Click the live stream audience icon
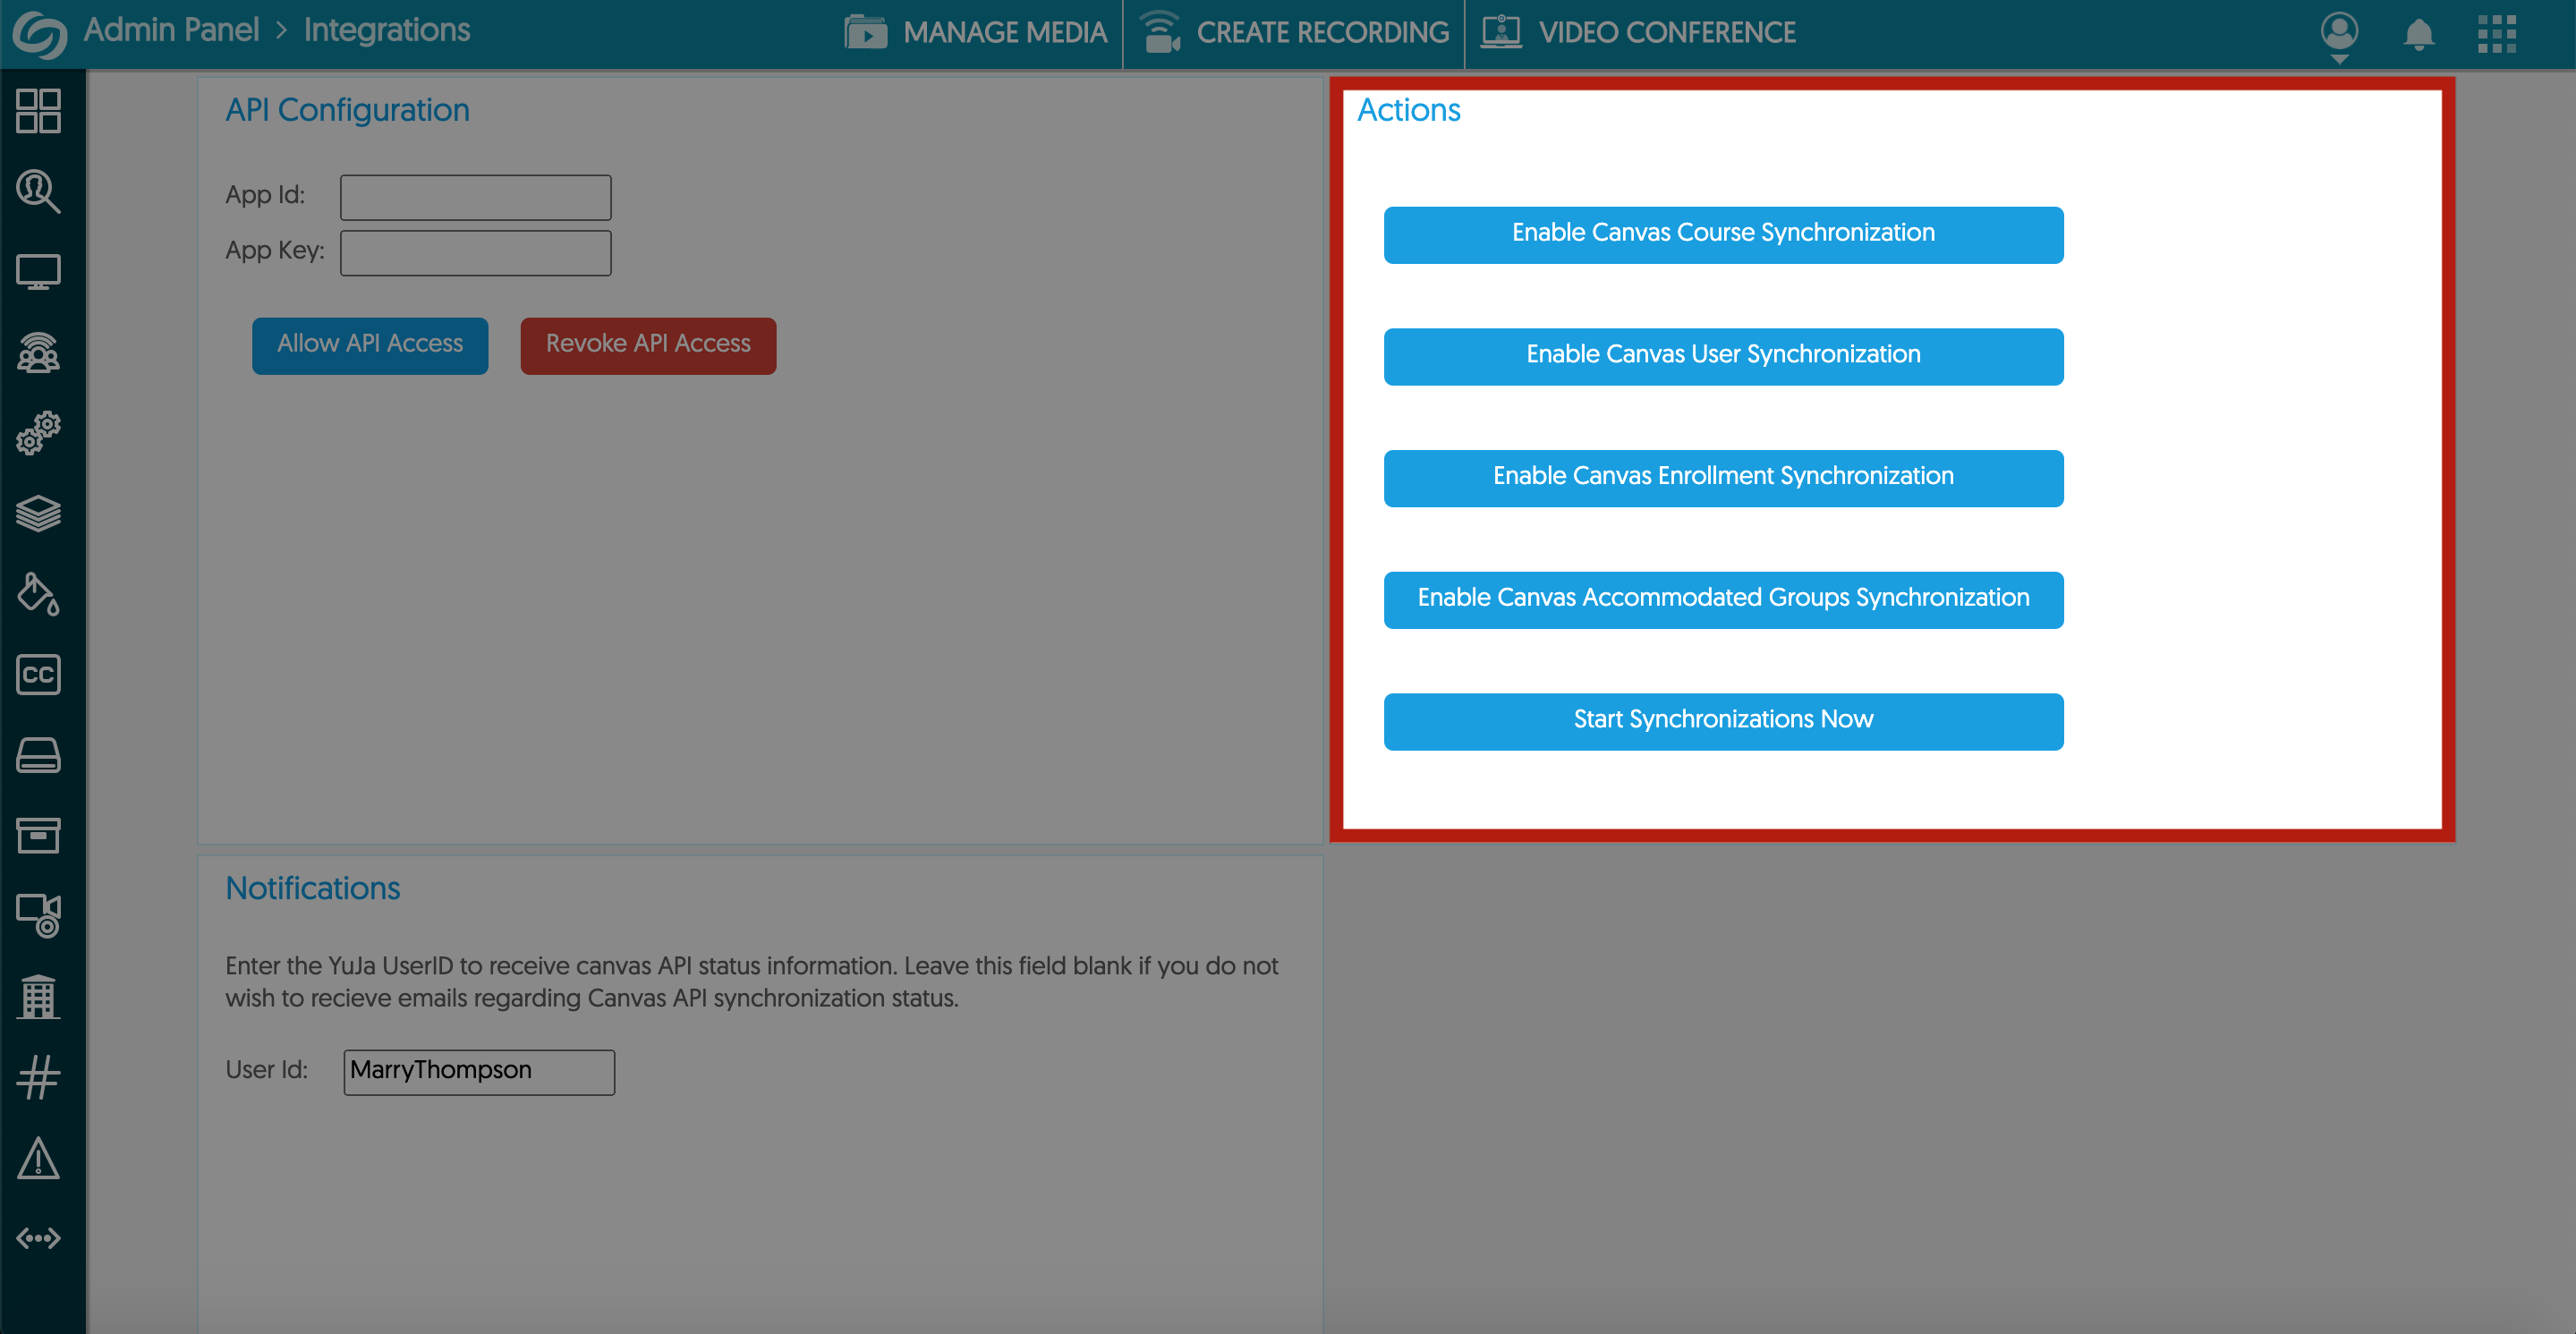Image resolution: width=2576 pixels, height=1334 pixels. pyautogui.click(x=39, y=352)
